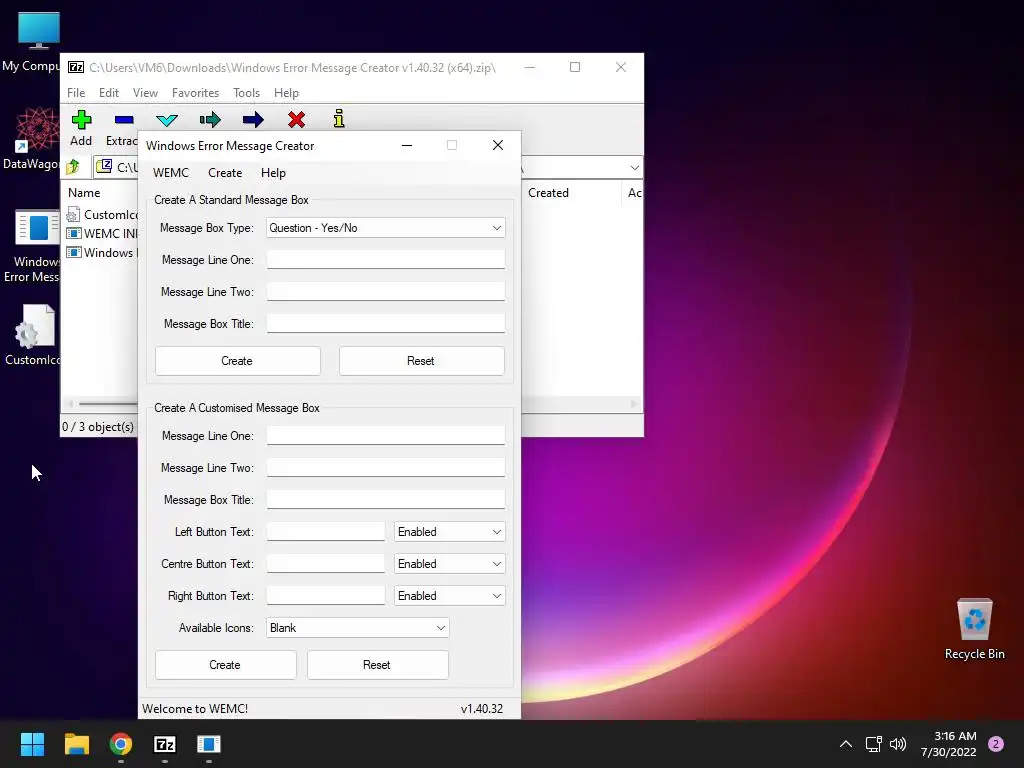Open CustomIcons desktop file icon

point(35,335)
